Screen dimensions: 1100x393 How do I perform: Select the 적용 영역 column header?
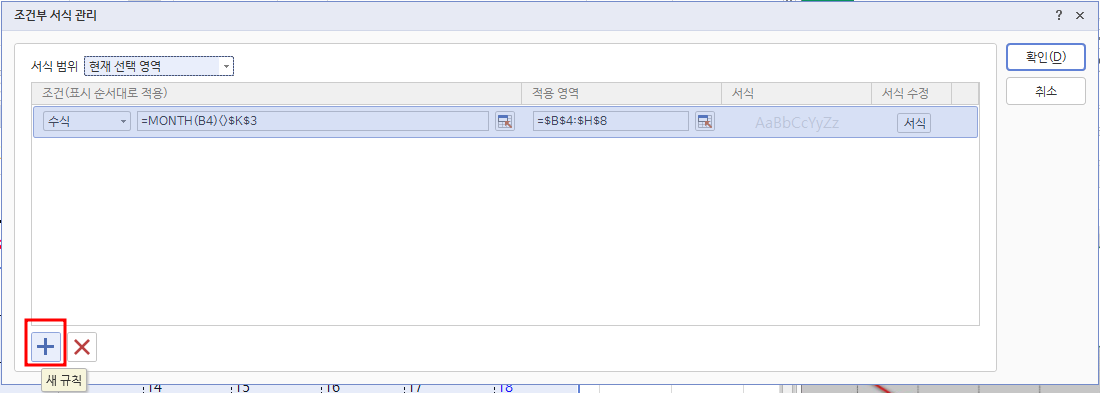coord(622,93)
